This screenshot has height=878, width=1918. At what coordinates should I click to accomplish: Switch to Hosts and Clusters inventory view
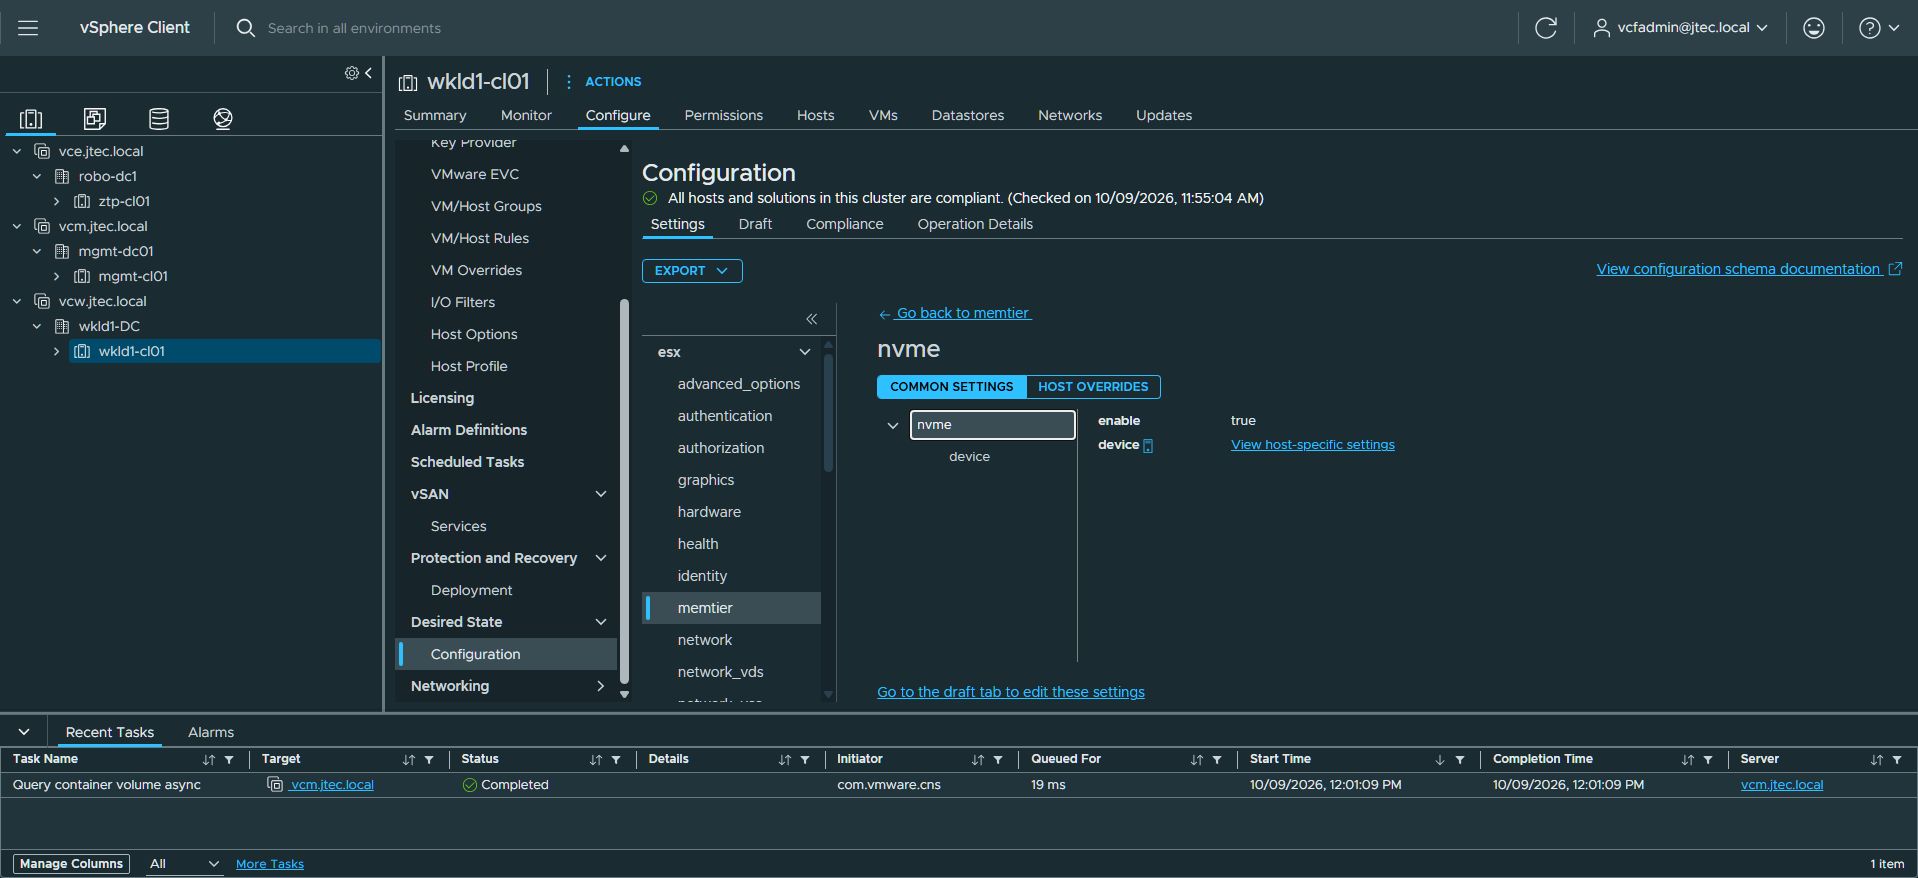[31, 119]
